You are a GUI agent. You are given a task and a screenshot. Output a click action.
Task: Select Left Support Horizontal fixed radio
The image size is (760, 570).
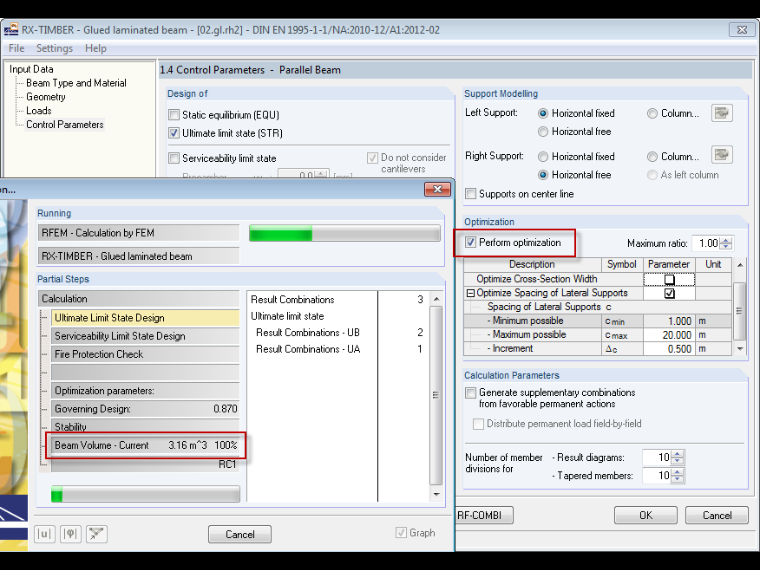point(543,113)
